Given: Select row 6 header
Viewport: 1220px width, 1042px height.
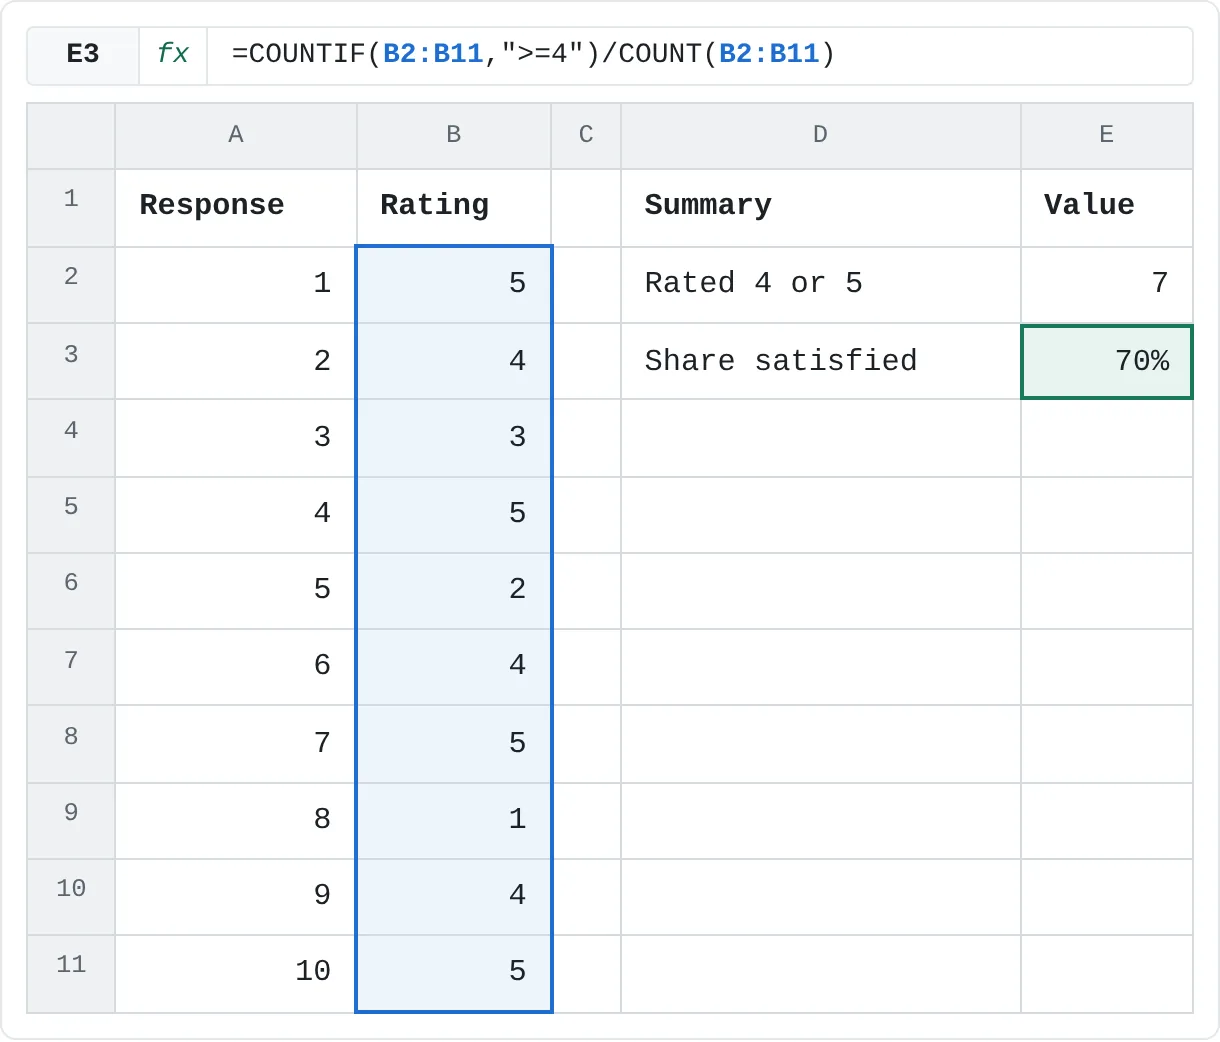Looking at the screenshot, I should coord(71,591).
